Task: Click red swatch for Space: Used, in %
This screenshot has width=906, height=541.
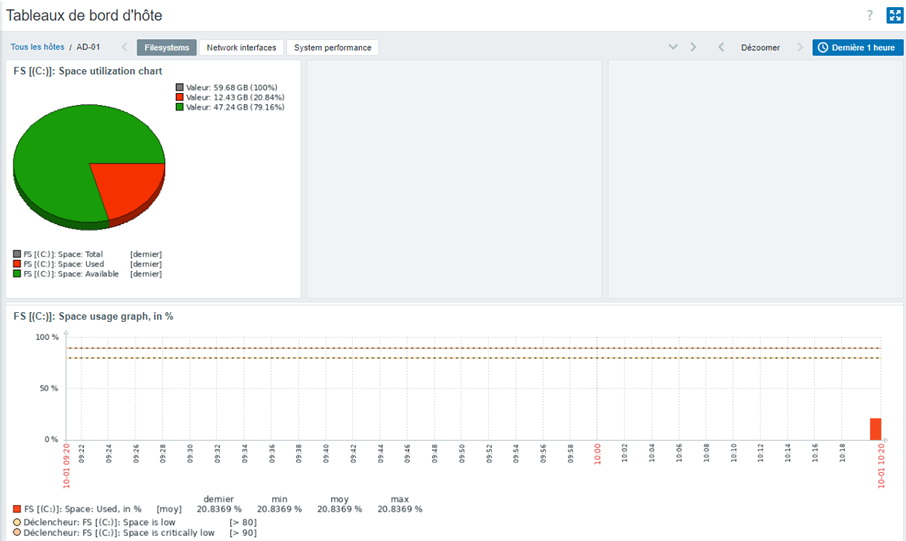Action: click(17, 509)
